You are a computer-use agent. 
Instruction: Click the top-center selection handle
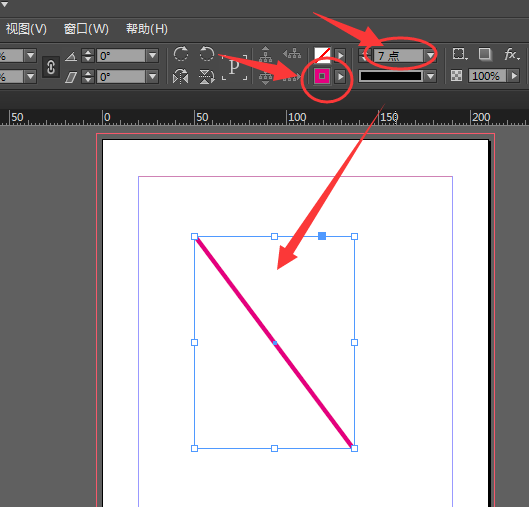pyautogui.click(x=274, y=236)
